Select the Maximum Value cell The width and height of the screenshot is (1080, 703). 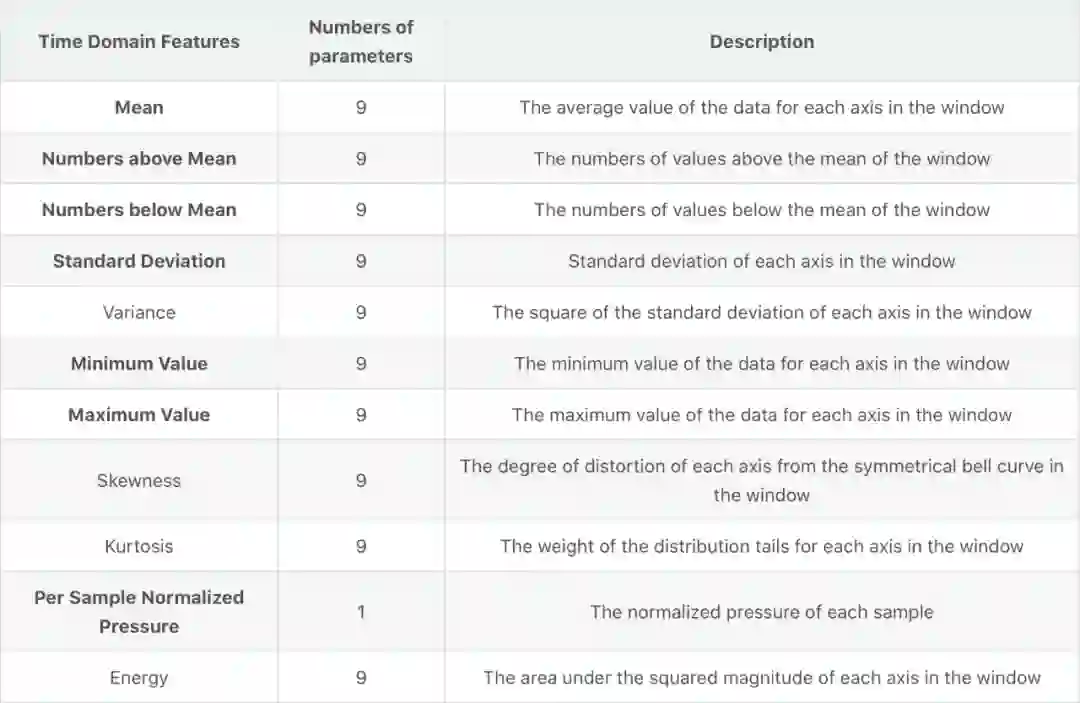coord(139,415)
